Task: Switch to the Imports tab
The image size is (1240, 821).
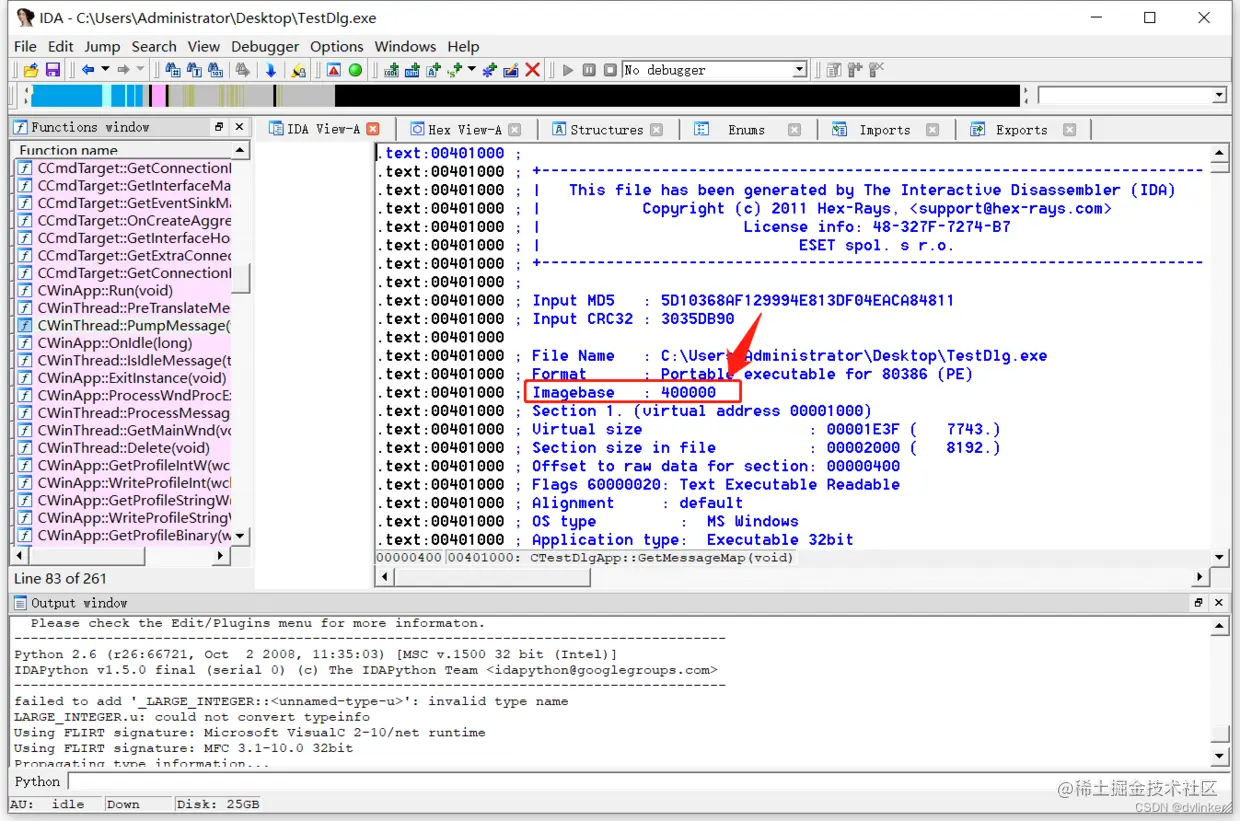Action: pos(885,129)
